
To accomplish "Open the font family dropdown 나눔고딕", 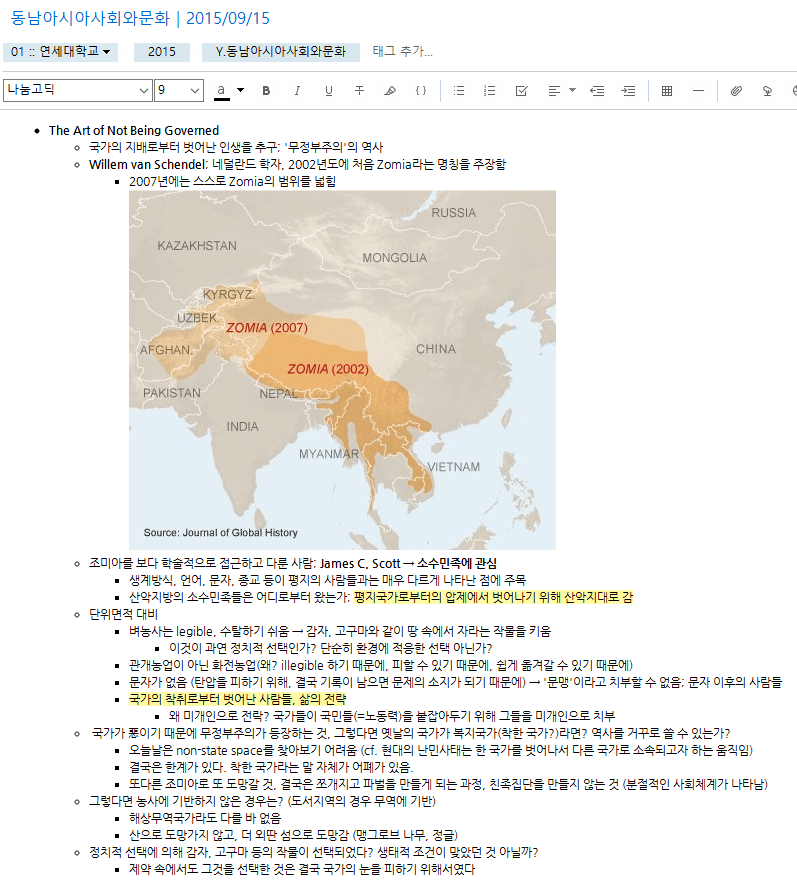I will coord(77,90).
